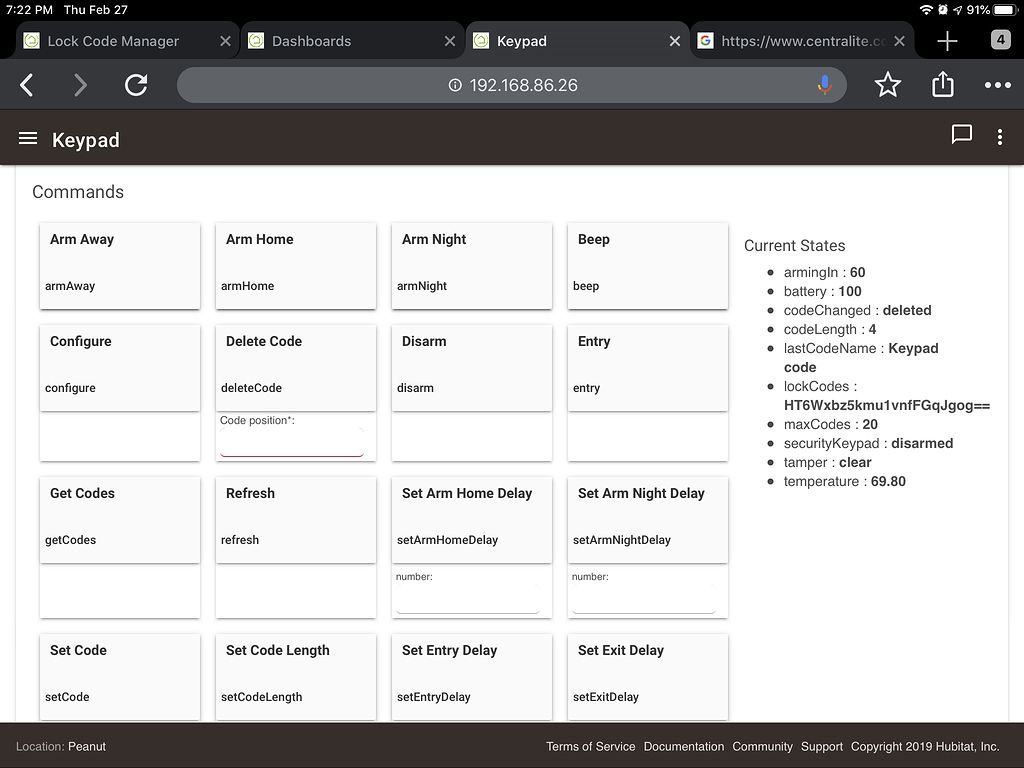This screenshot has height=768, width=1024.
Task: Click the Set Arm Night Delay button
Action: 648,520
